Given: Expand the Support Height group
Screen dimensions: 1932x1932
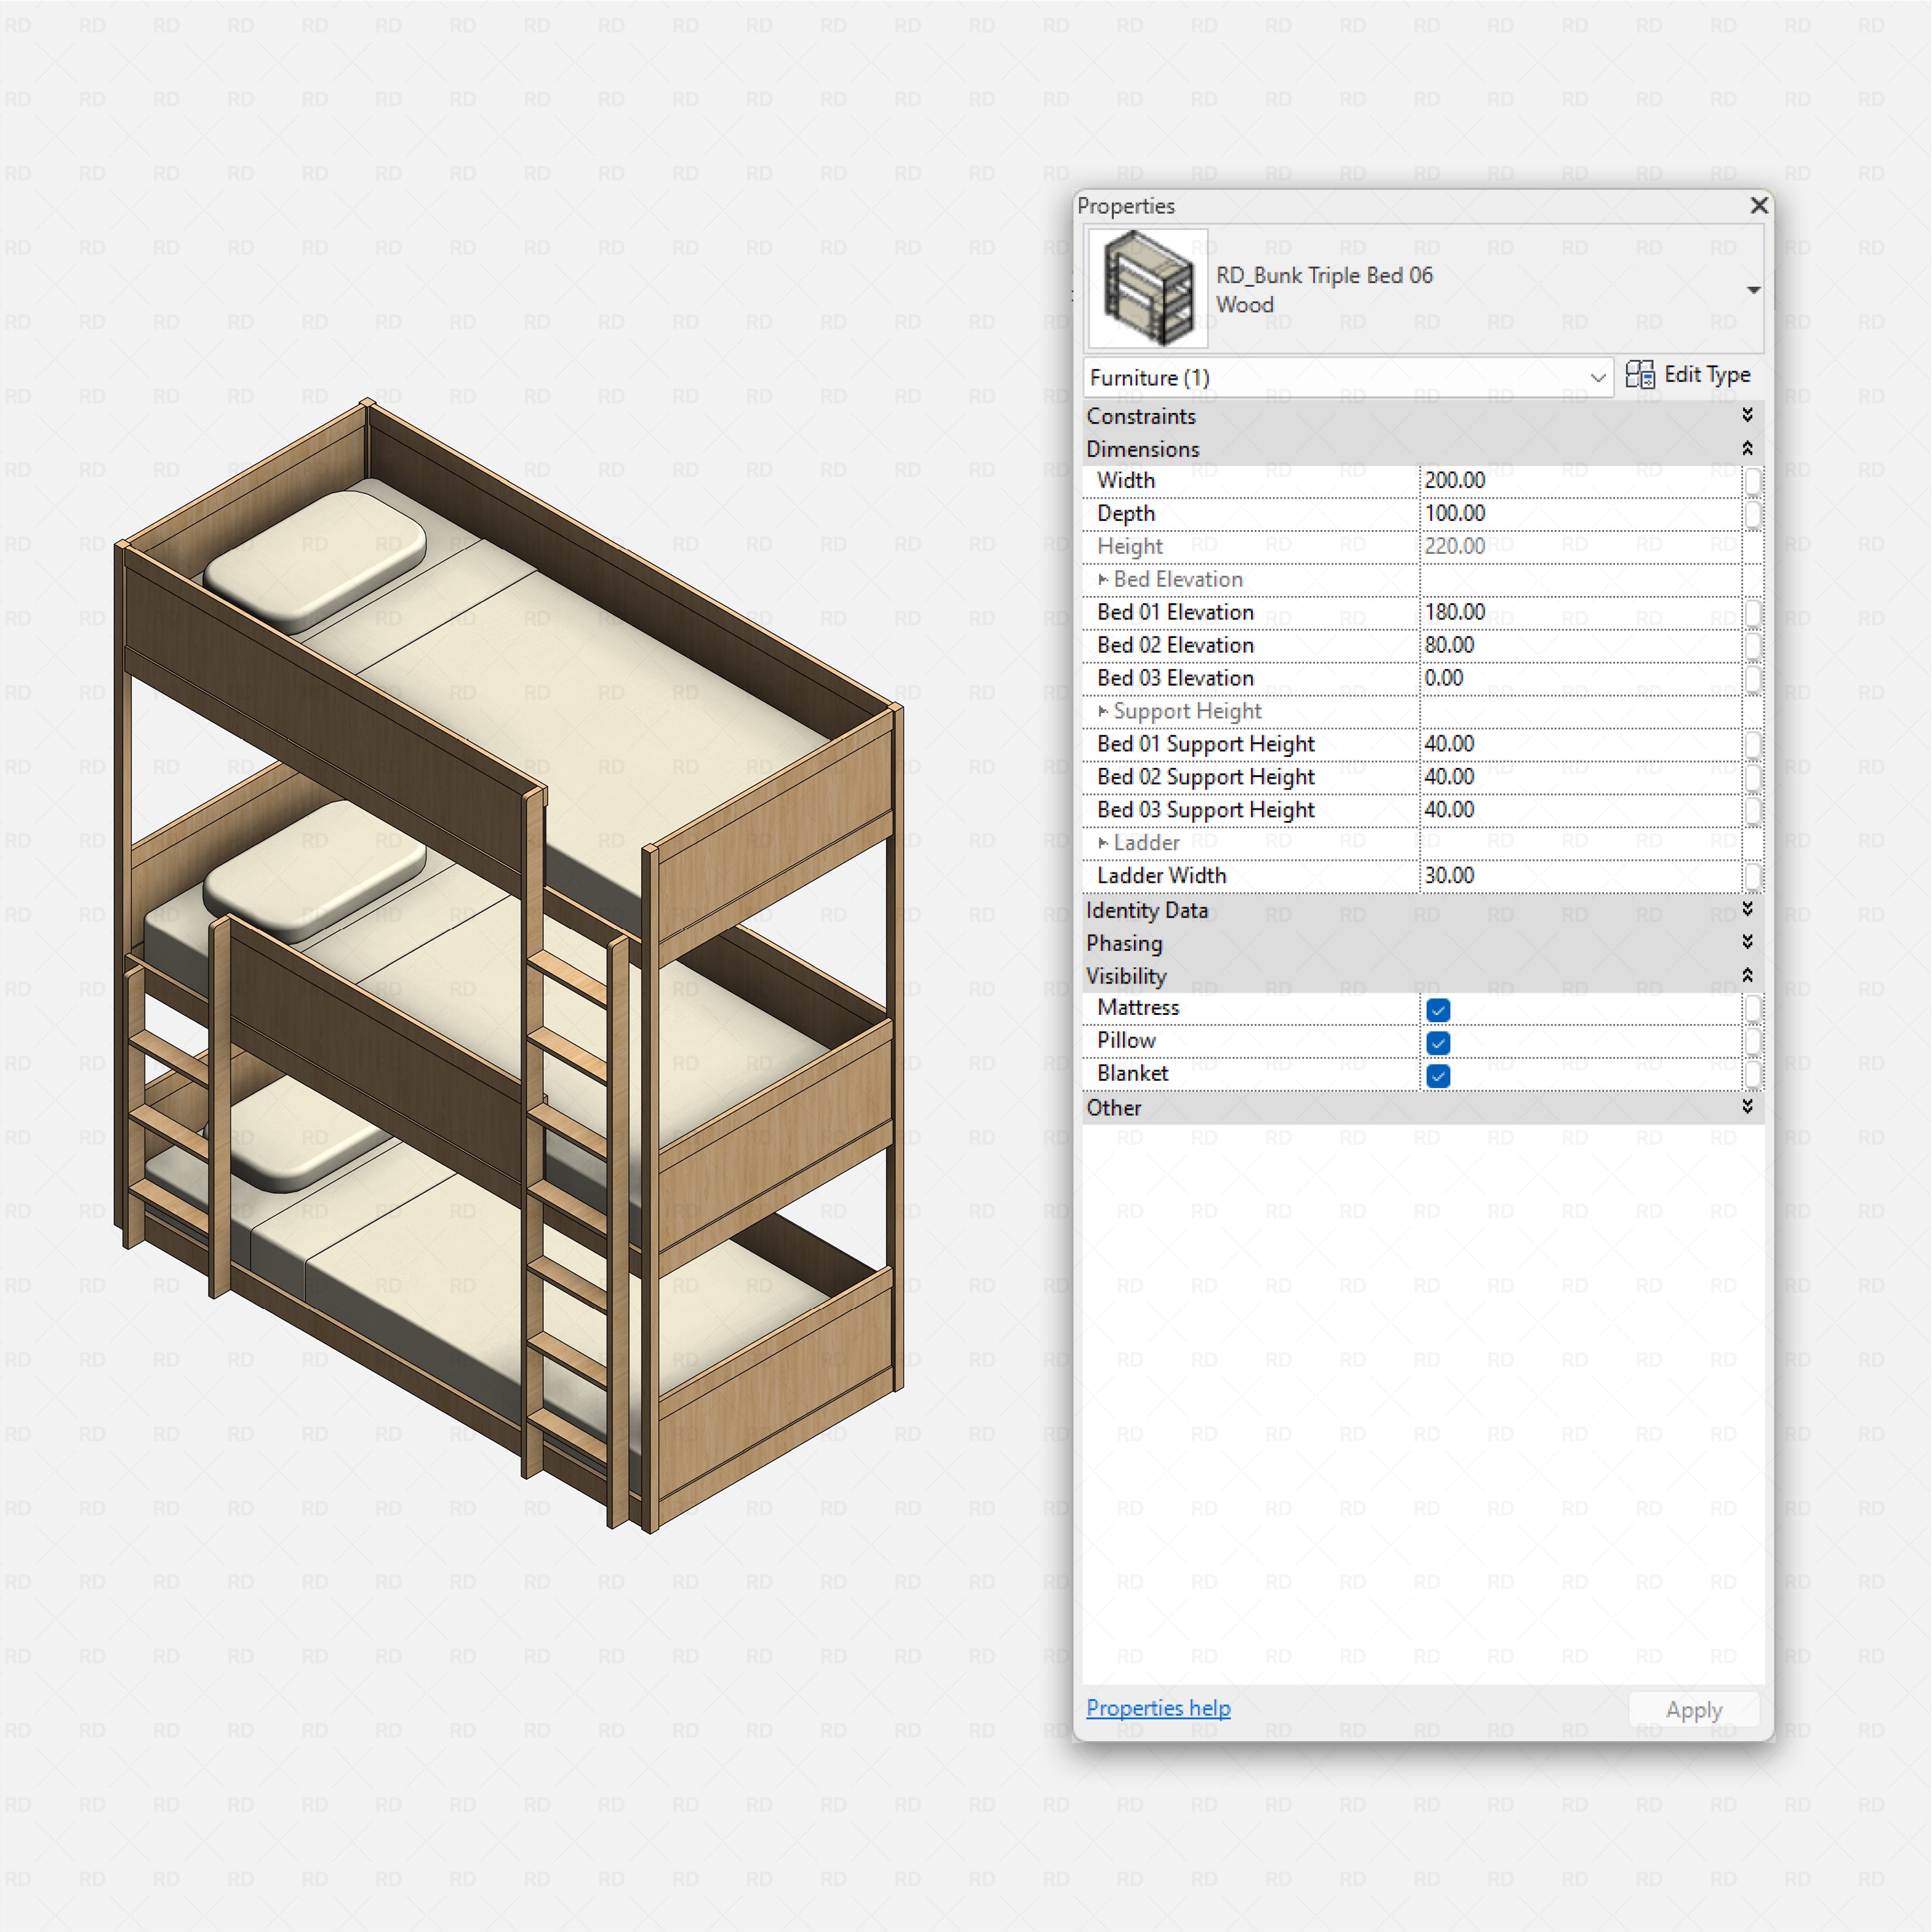Looking at the screenshot, I should point(1101,712).
